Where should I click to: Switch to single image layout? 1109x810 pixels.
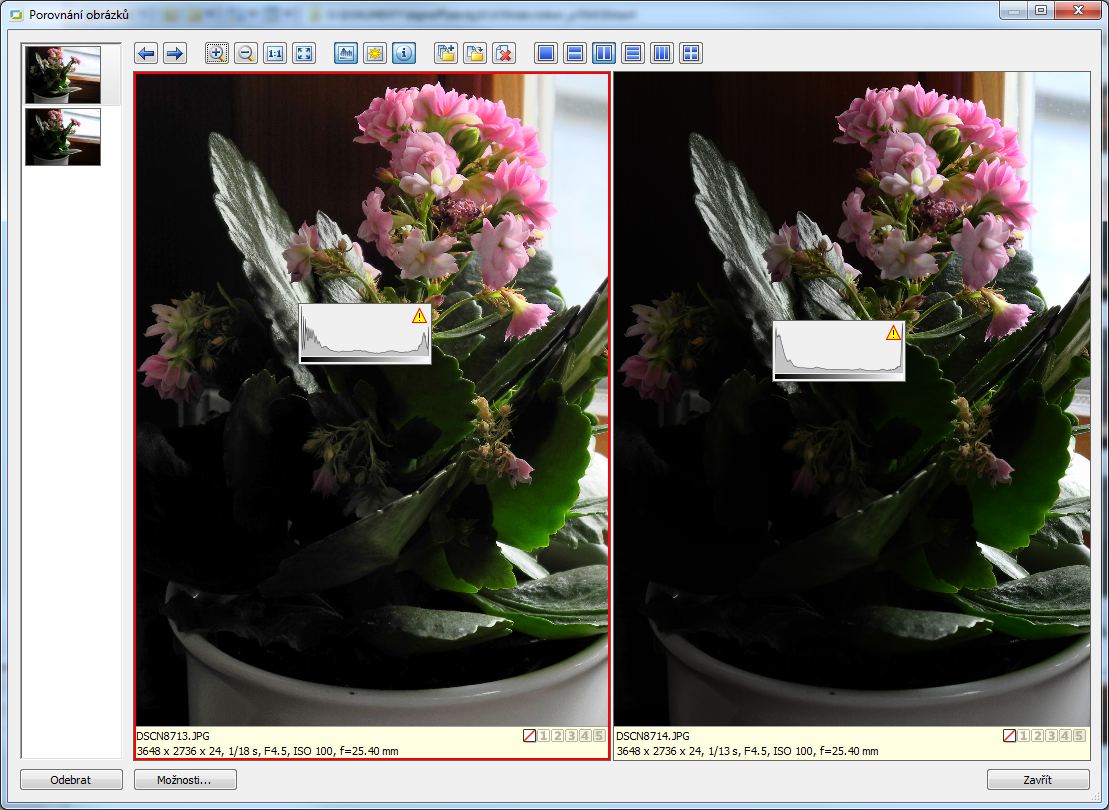tap(546, 54)
